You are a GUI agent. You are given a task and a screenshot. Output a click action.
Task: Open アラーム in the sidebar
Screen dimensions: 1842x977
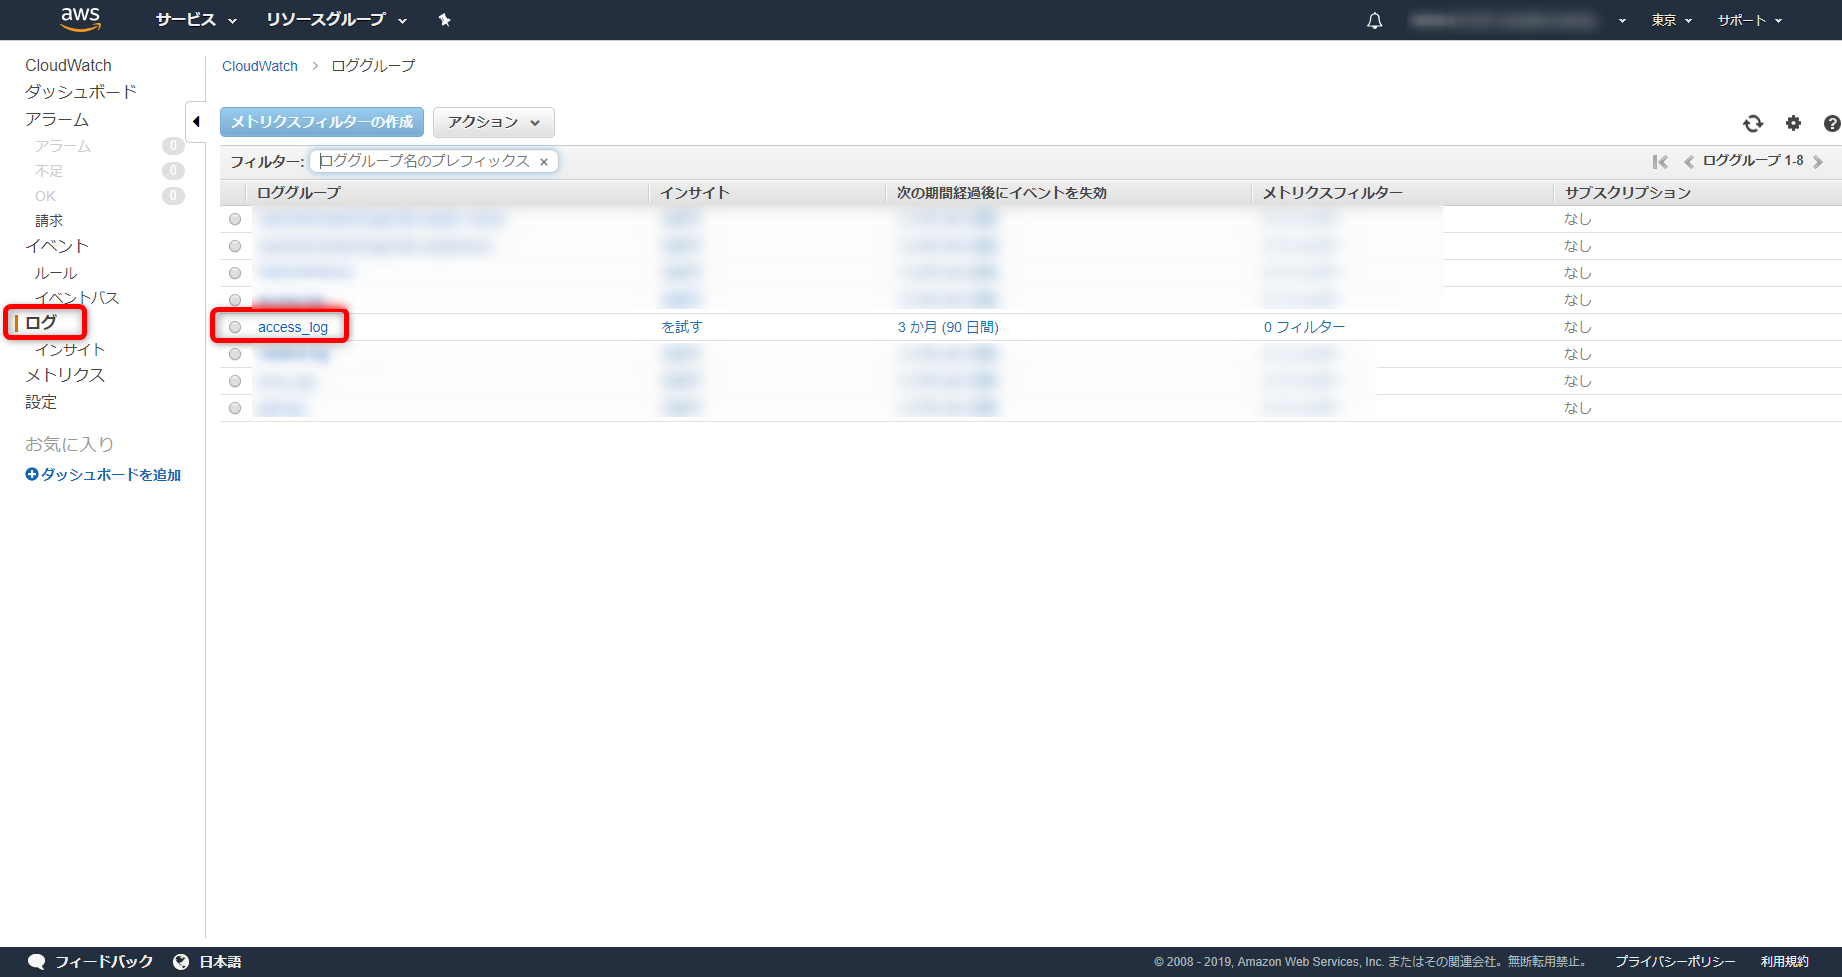point(57,120)
